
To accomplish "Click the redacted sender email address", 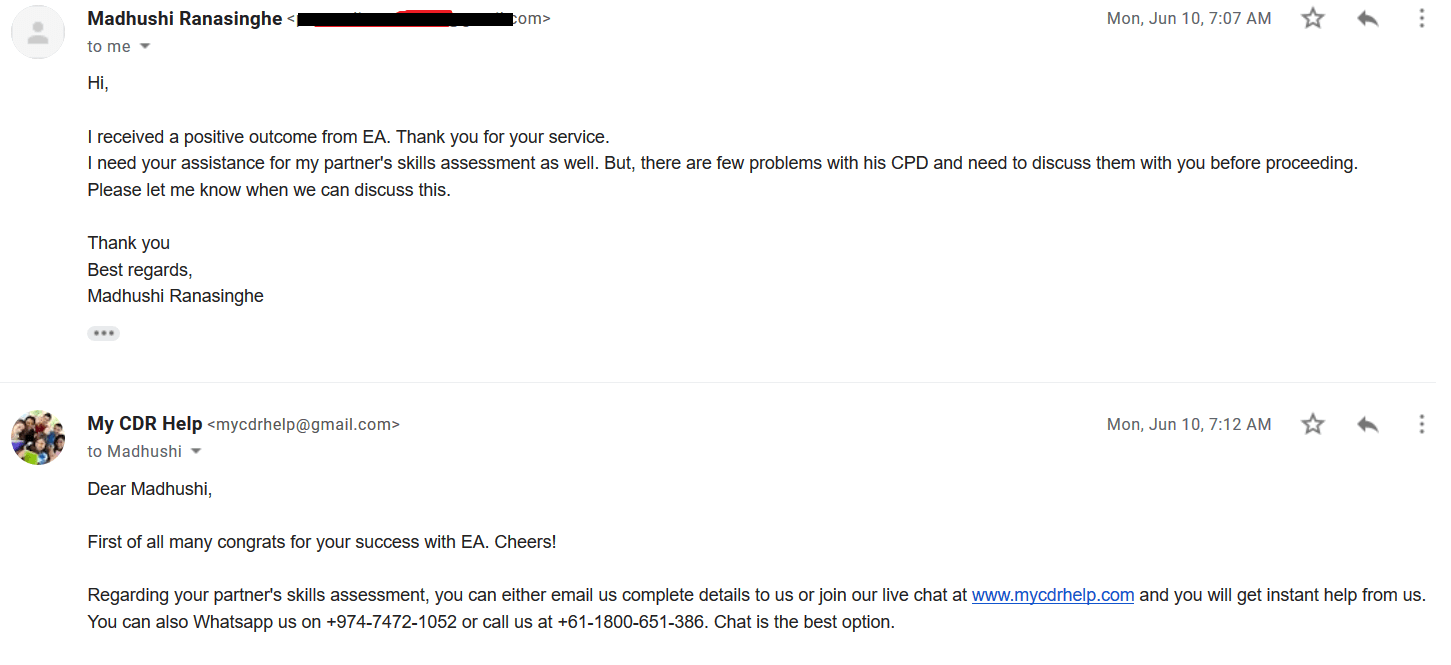I will [x=420, y=17].
